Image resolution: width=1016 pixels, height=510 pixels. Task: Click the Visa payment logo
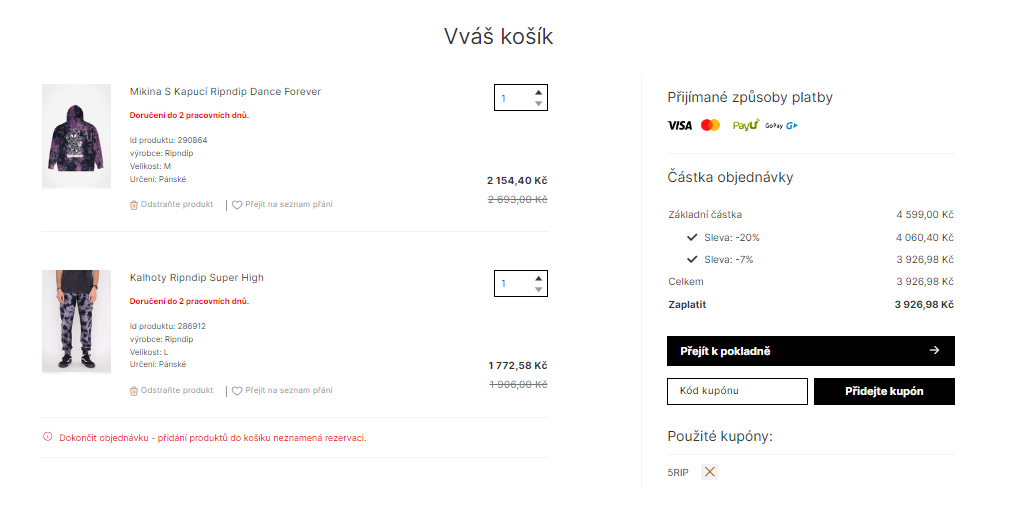[680, 125]
